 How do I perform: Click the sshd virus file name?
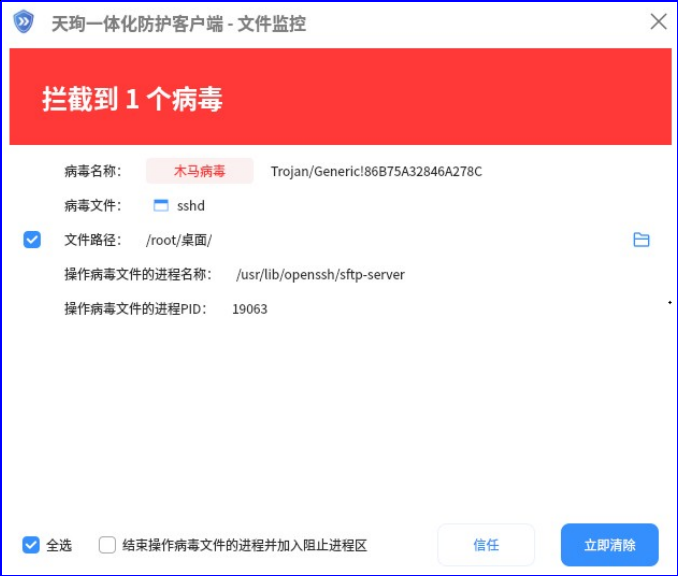[x=191, y=206]
